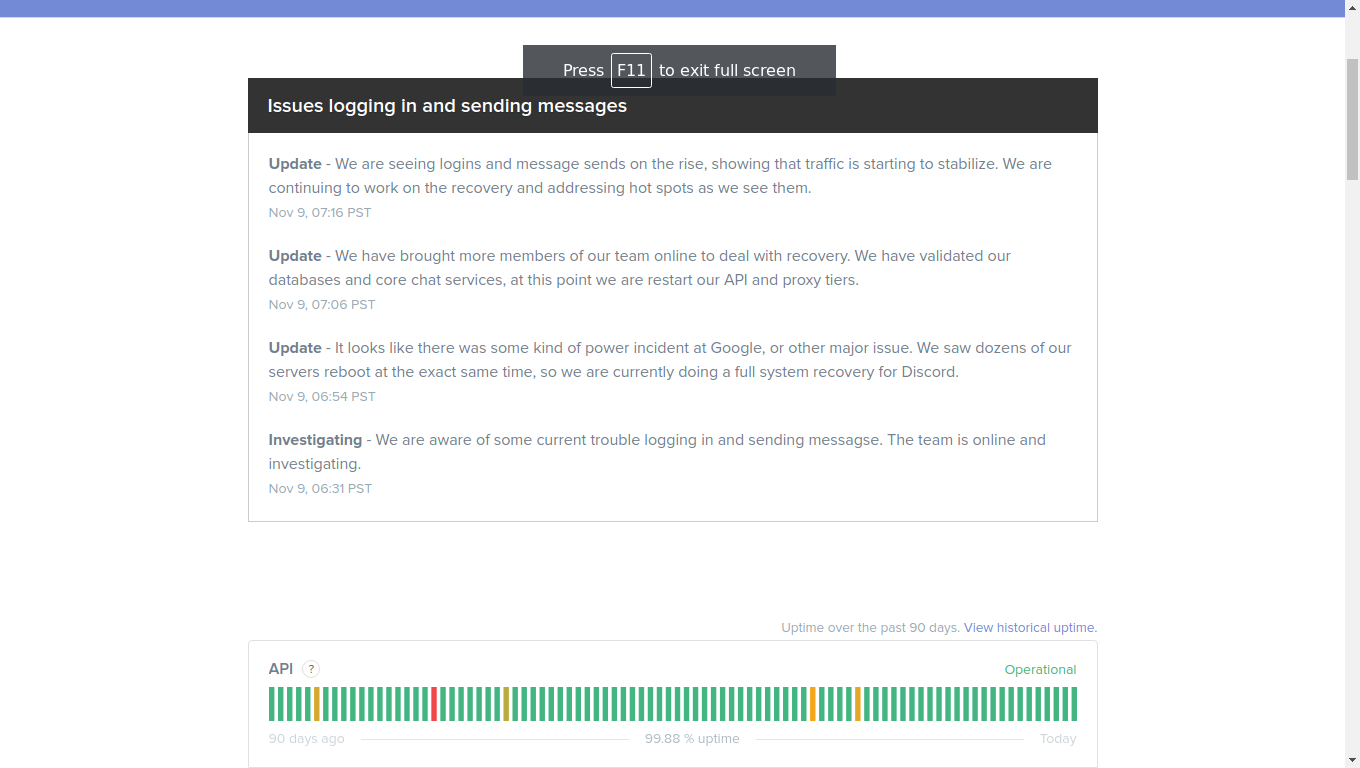Click the red outage bar in the API uptime chart
This screenshot has height=768, width=1360.
434,704
